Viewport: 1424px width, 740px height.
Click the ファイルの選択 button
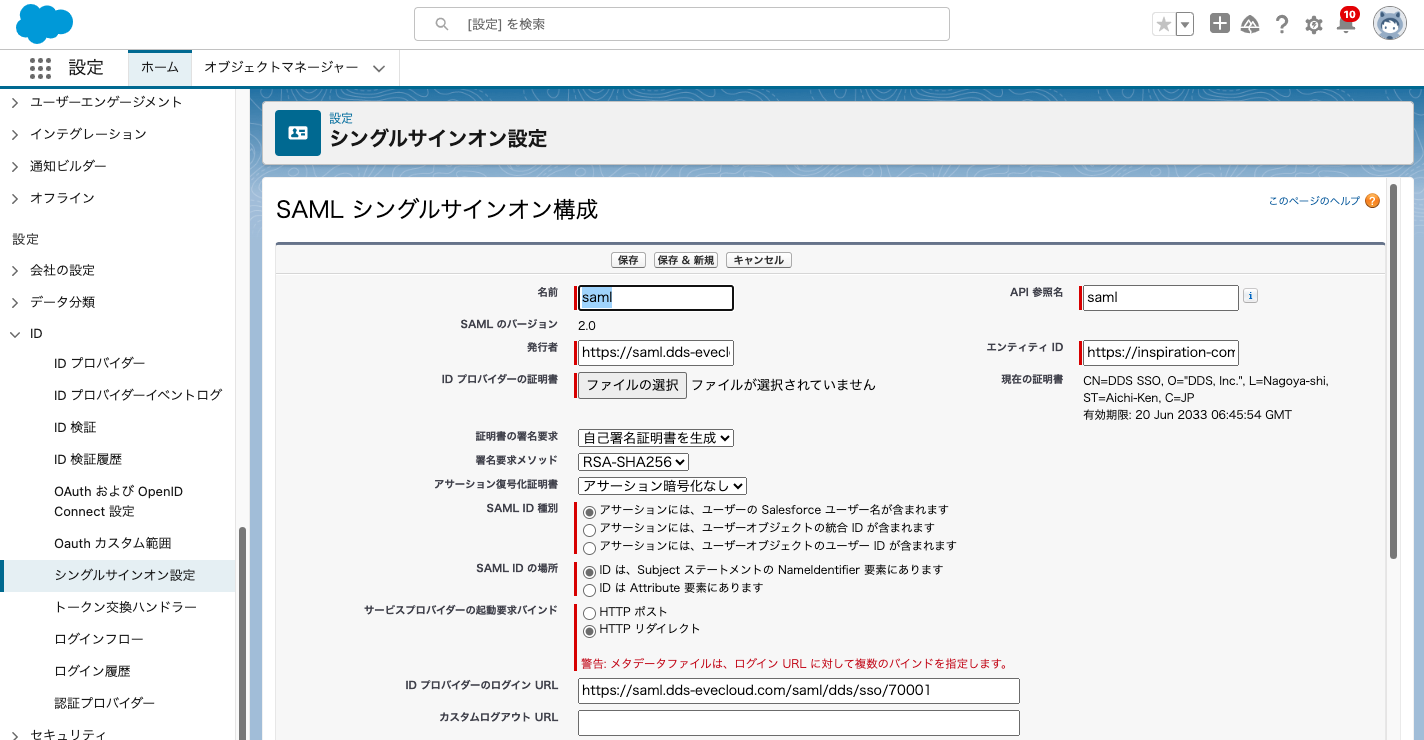632,385
